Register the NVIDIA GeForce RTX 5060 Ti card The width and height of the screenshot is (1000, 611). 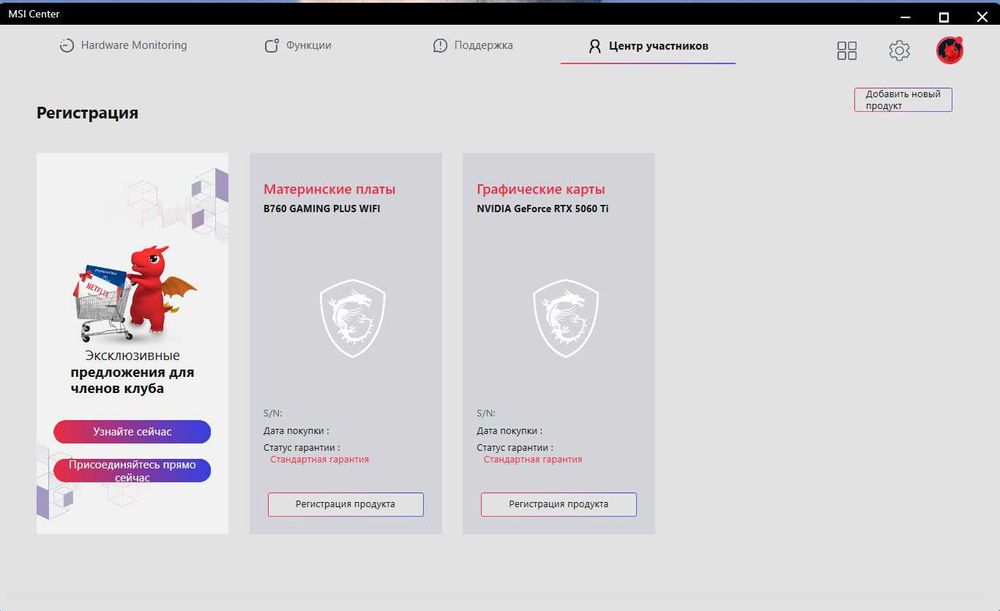[559, 504]
